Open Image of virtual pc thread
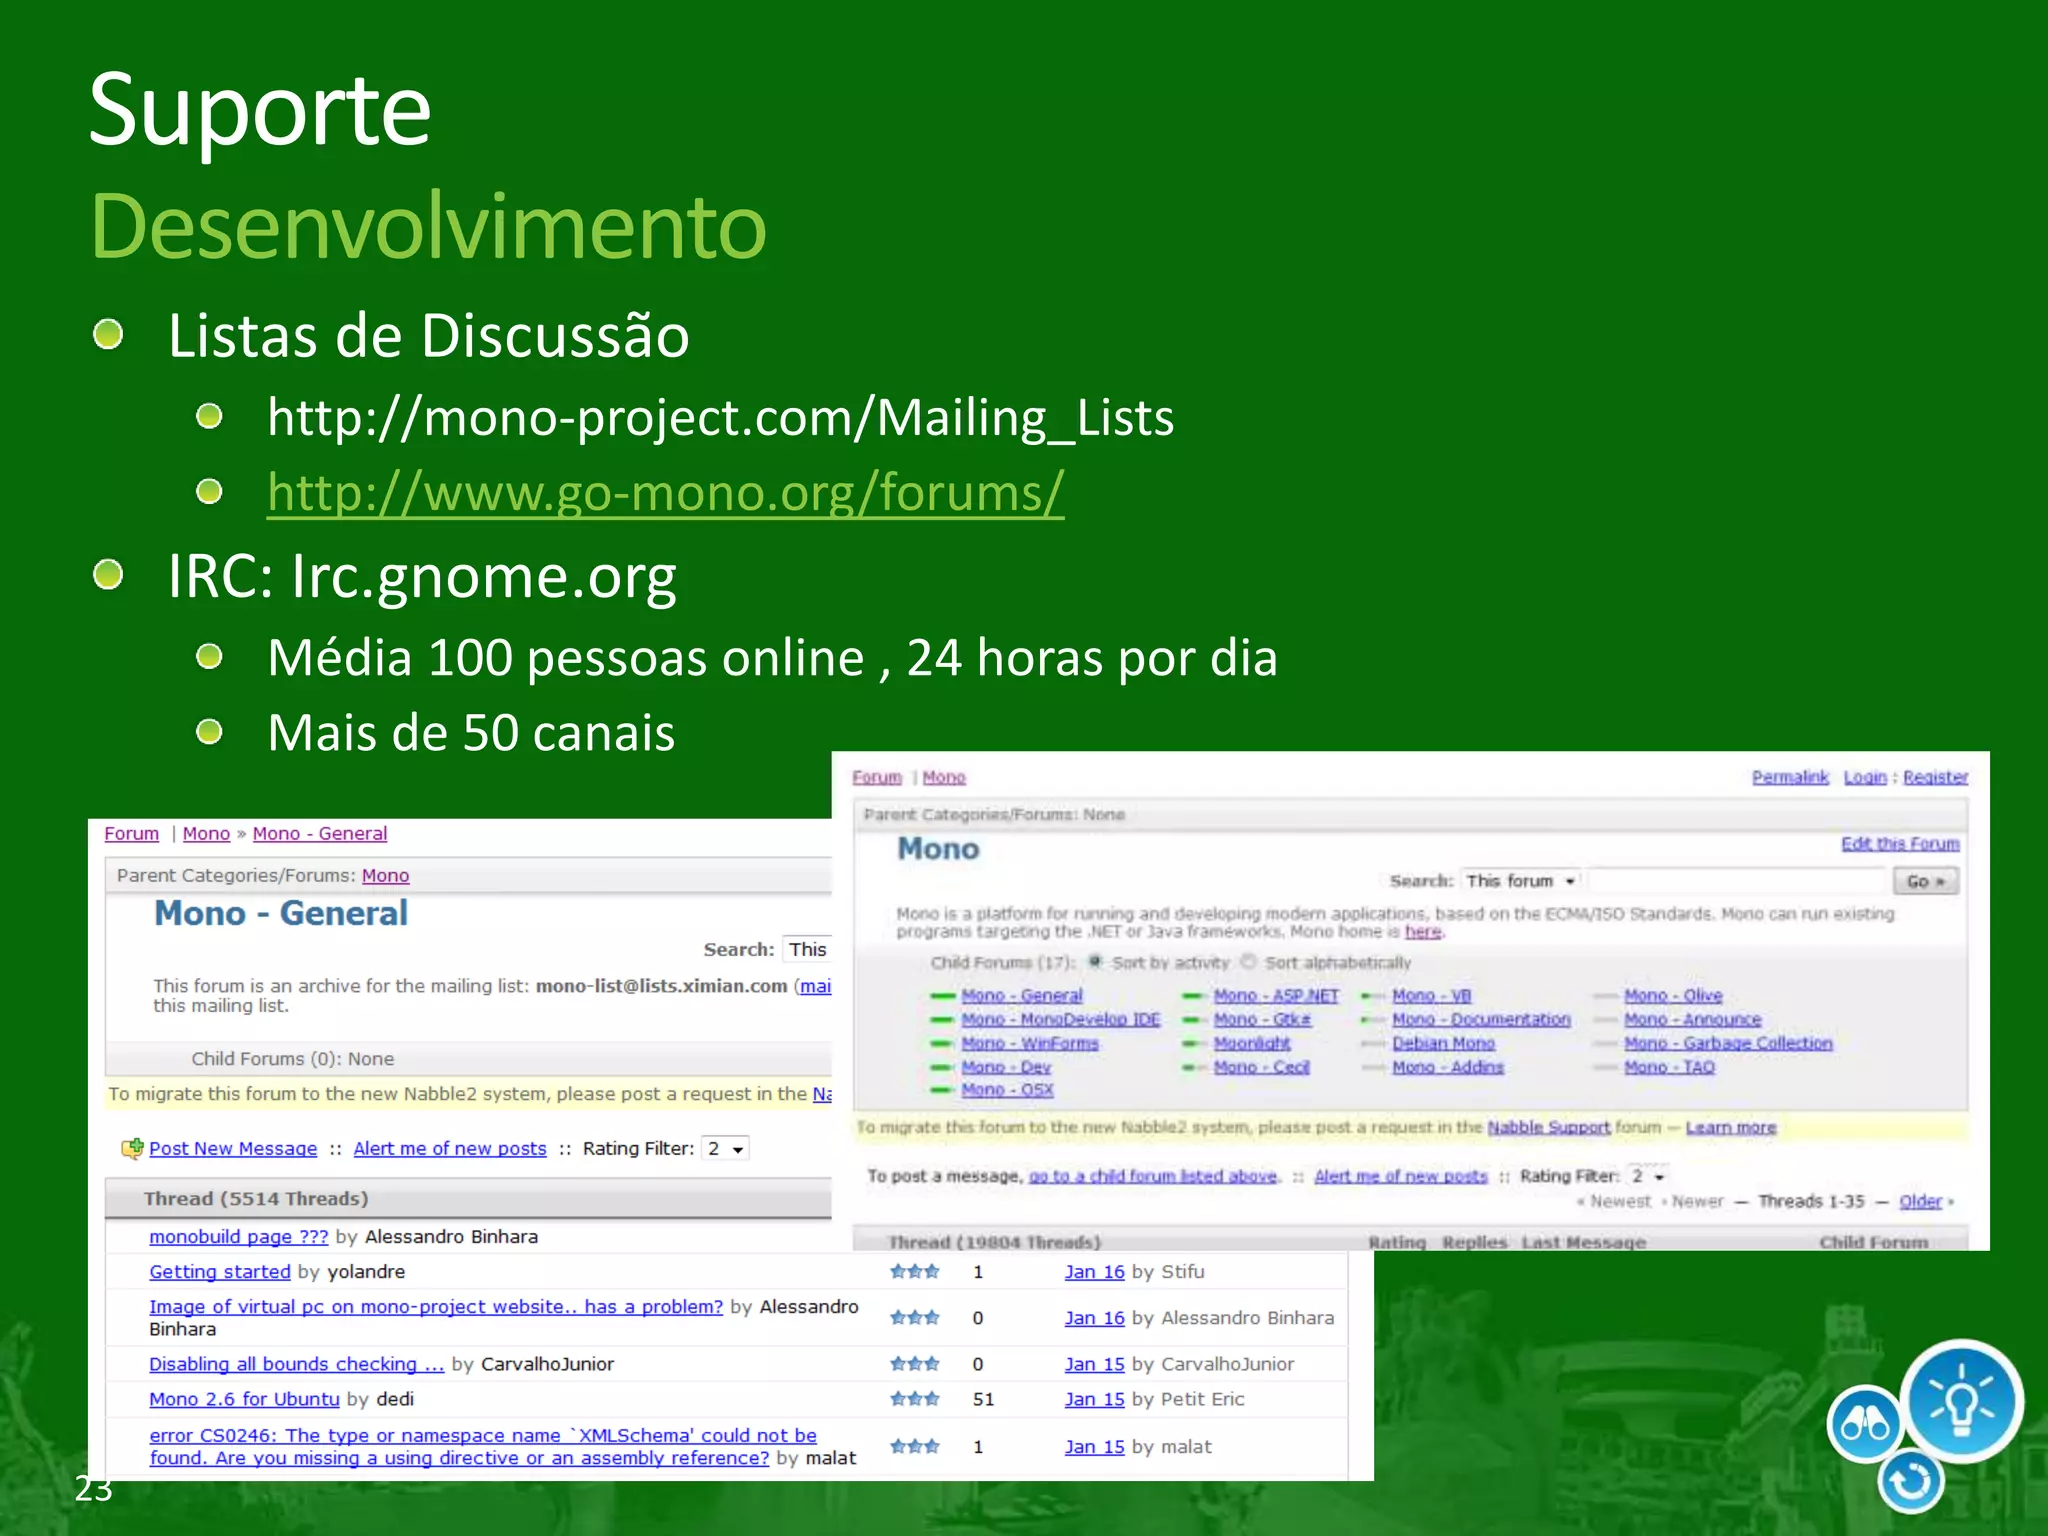2048x1536 pixels. (x=435, y=1307)
